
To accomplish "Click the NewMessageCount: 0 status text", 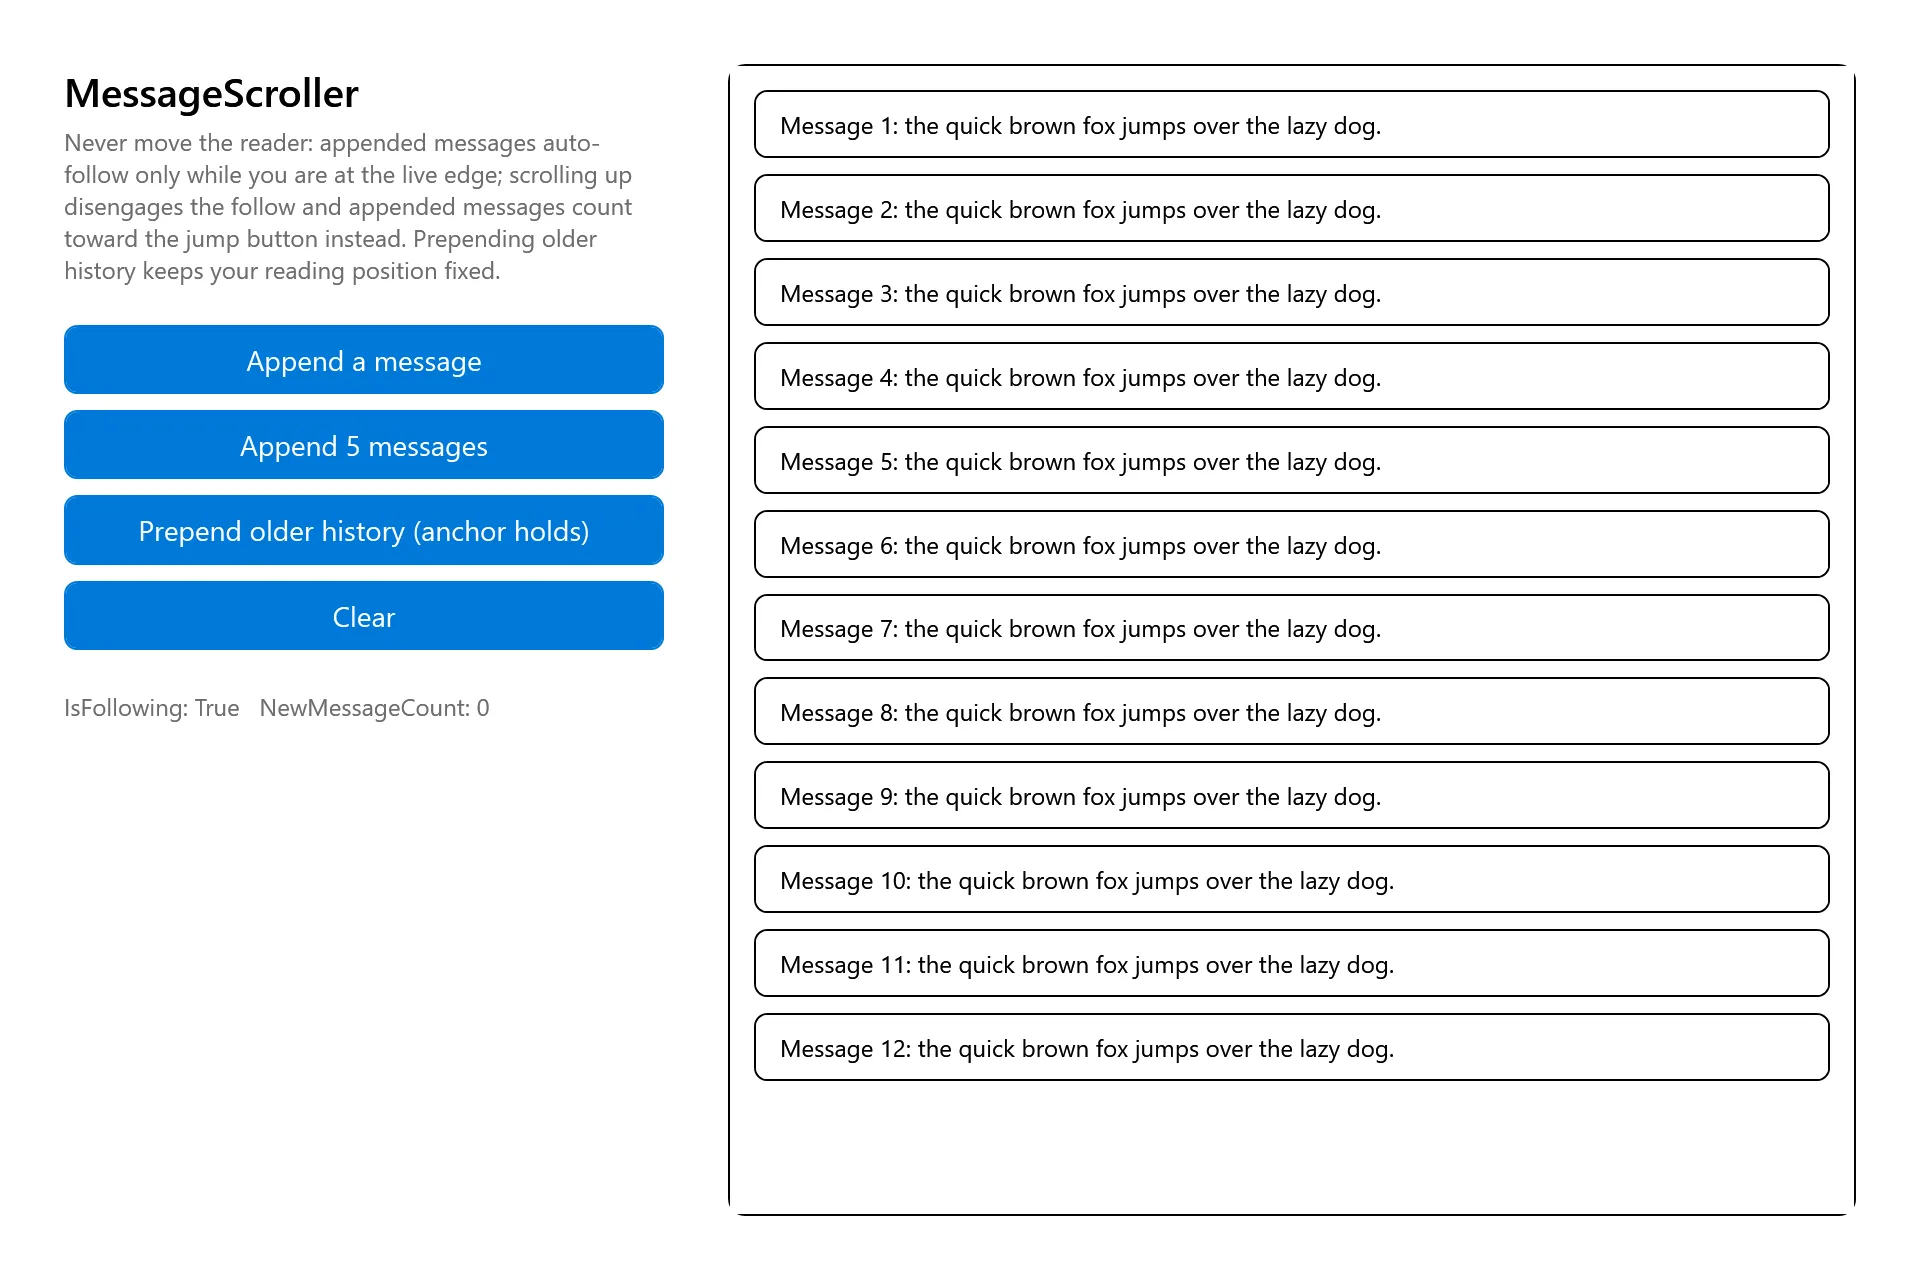I will (374, 708).
